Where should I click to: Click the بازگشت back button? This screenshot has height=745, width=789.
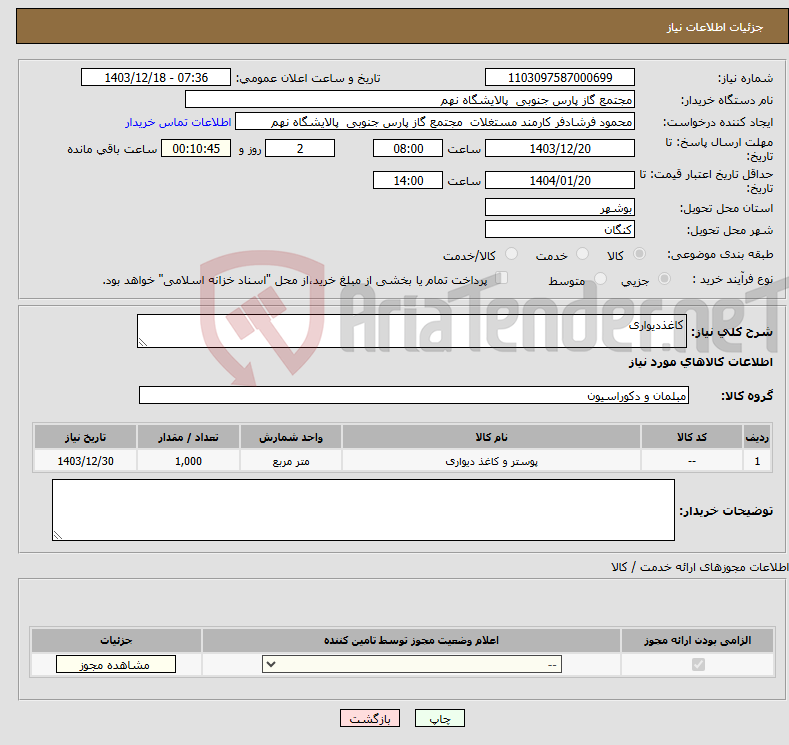click(370, 719)
